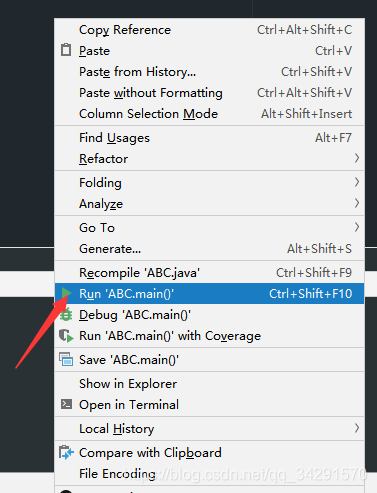Screen dimensions: 377x493
Task: Click the Save configuration icon
Action: coord(66,359)
